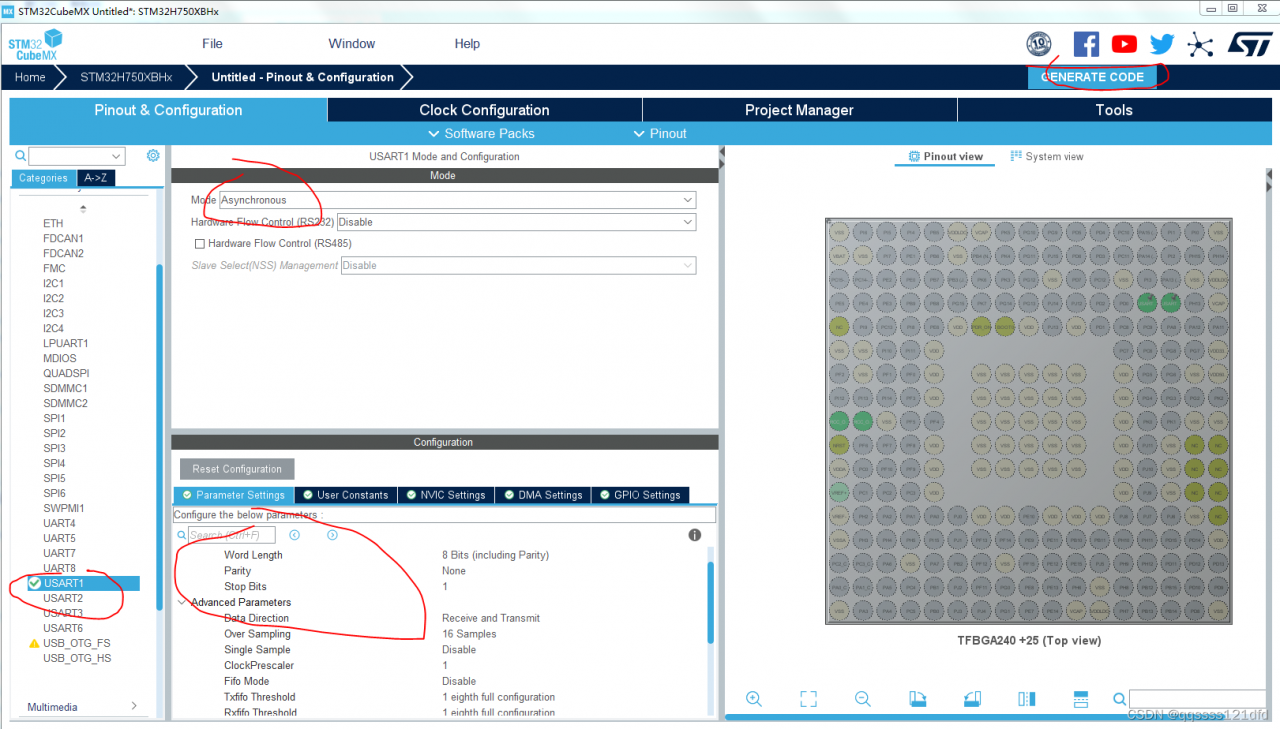1280x729 pixels.
Task: Flip the chip vertically with the split-pane icon
Action: click(1026, 699)
